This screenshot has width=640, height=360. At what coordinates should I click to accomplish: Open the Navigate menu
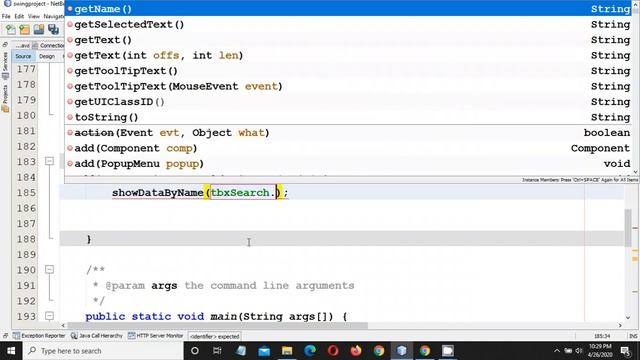click(54, 16)
